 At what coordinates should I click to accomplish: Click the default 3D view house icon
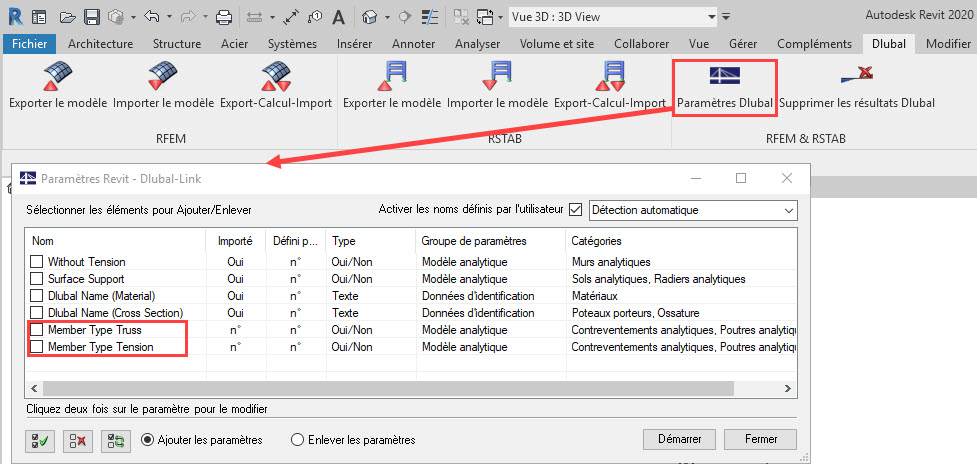point(370,17)
